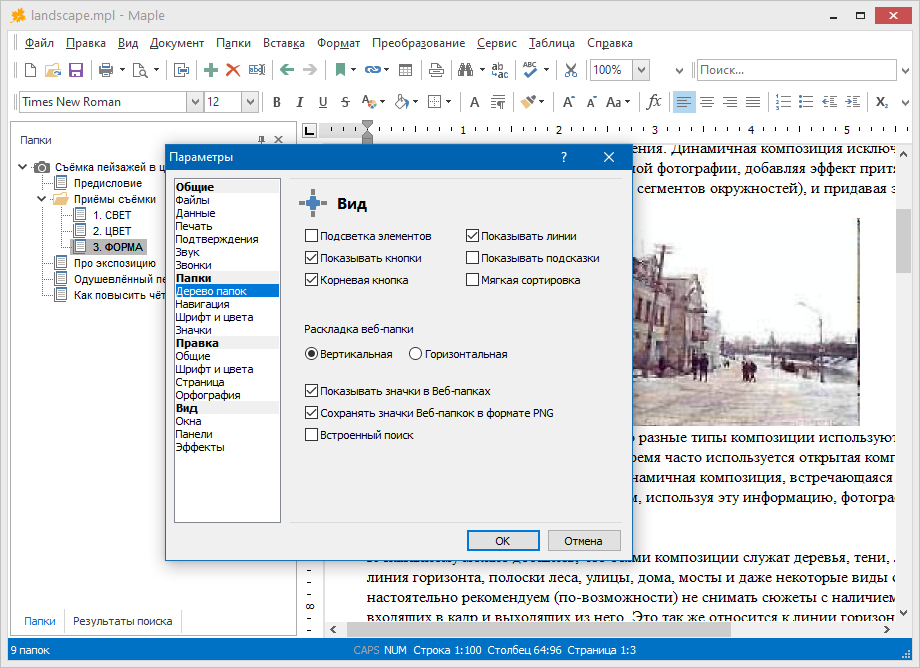The height and width of the screenshot is (668, 920).
Task: Open the Times New Roman font dropdown
Action: click(x=194, y=102)
